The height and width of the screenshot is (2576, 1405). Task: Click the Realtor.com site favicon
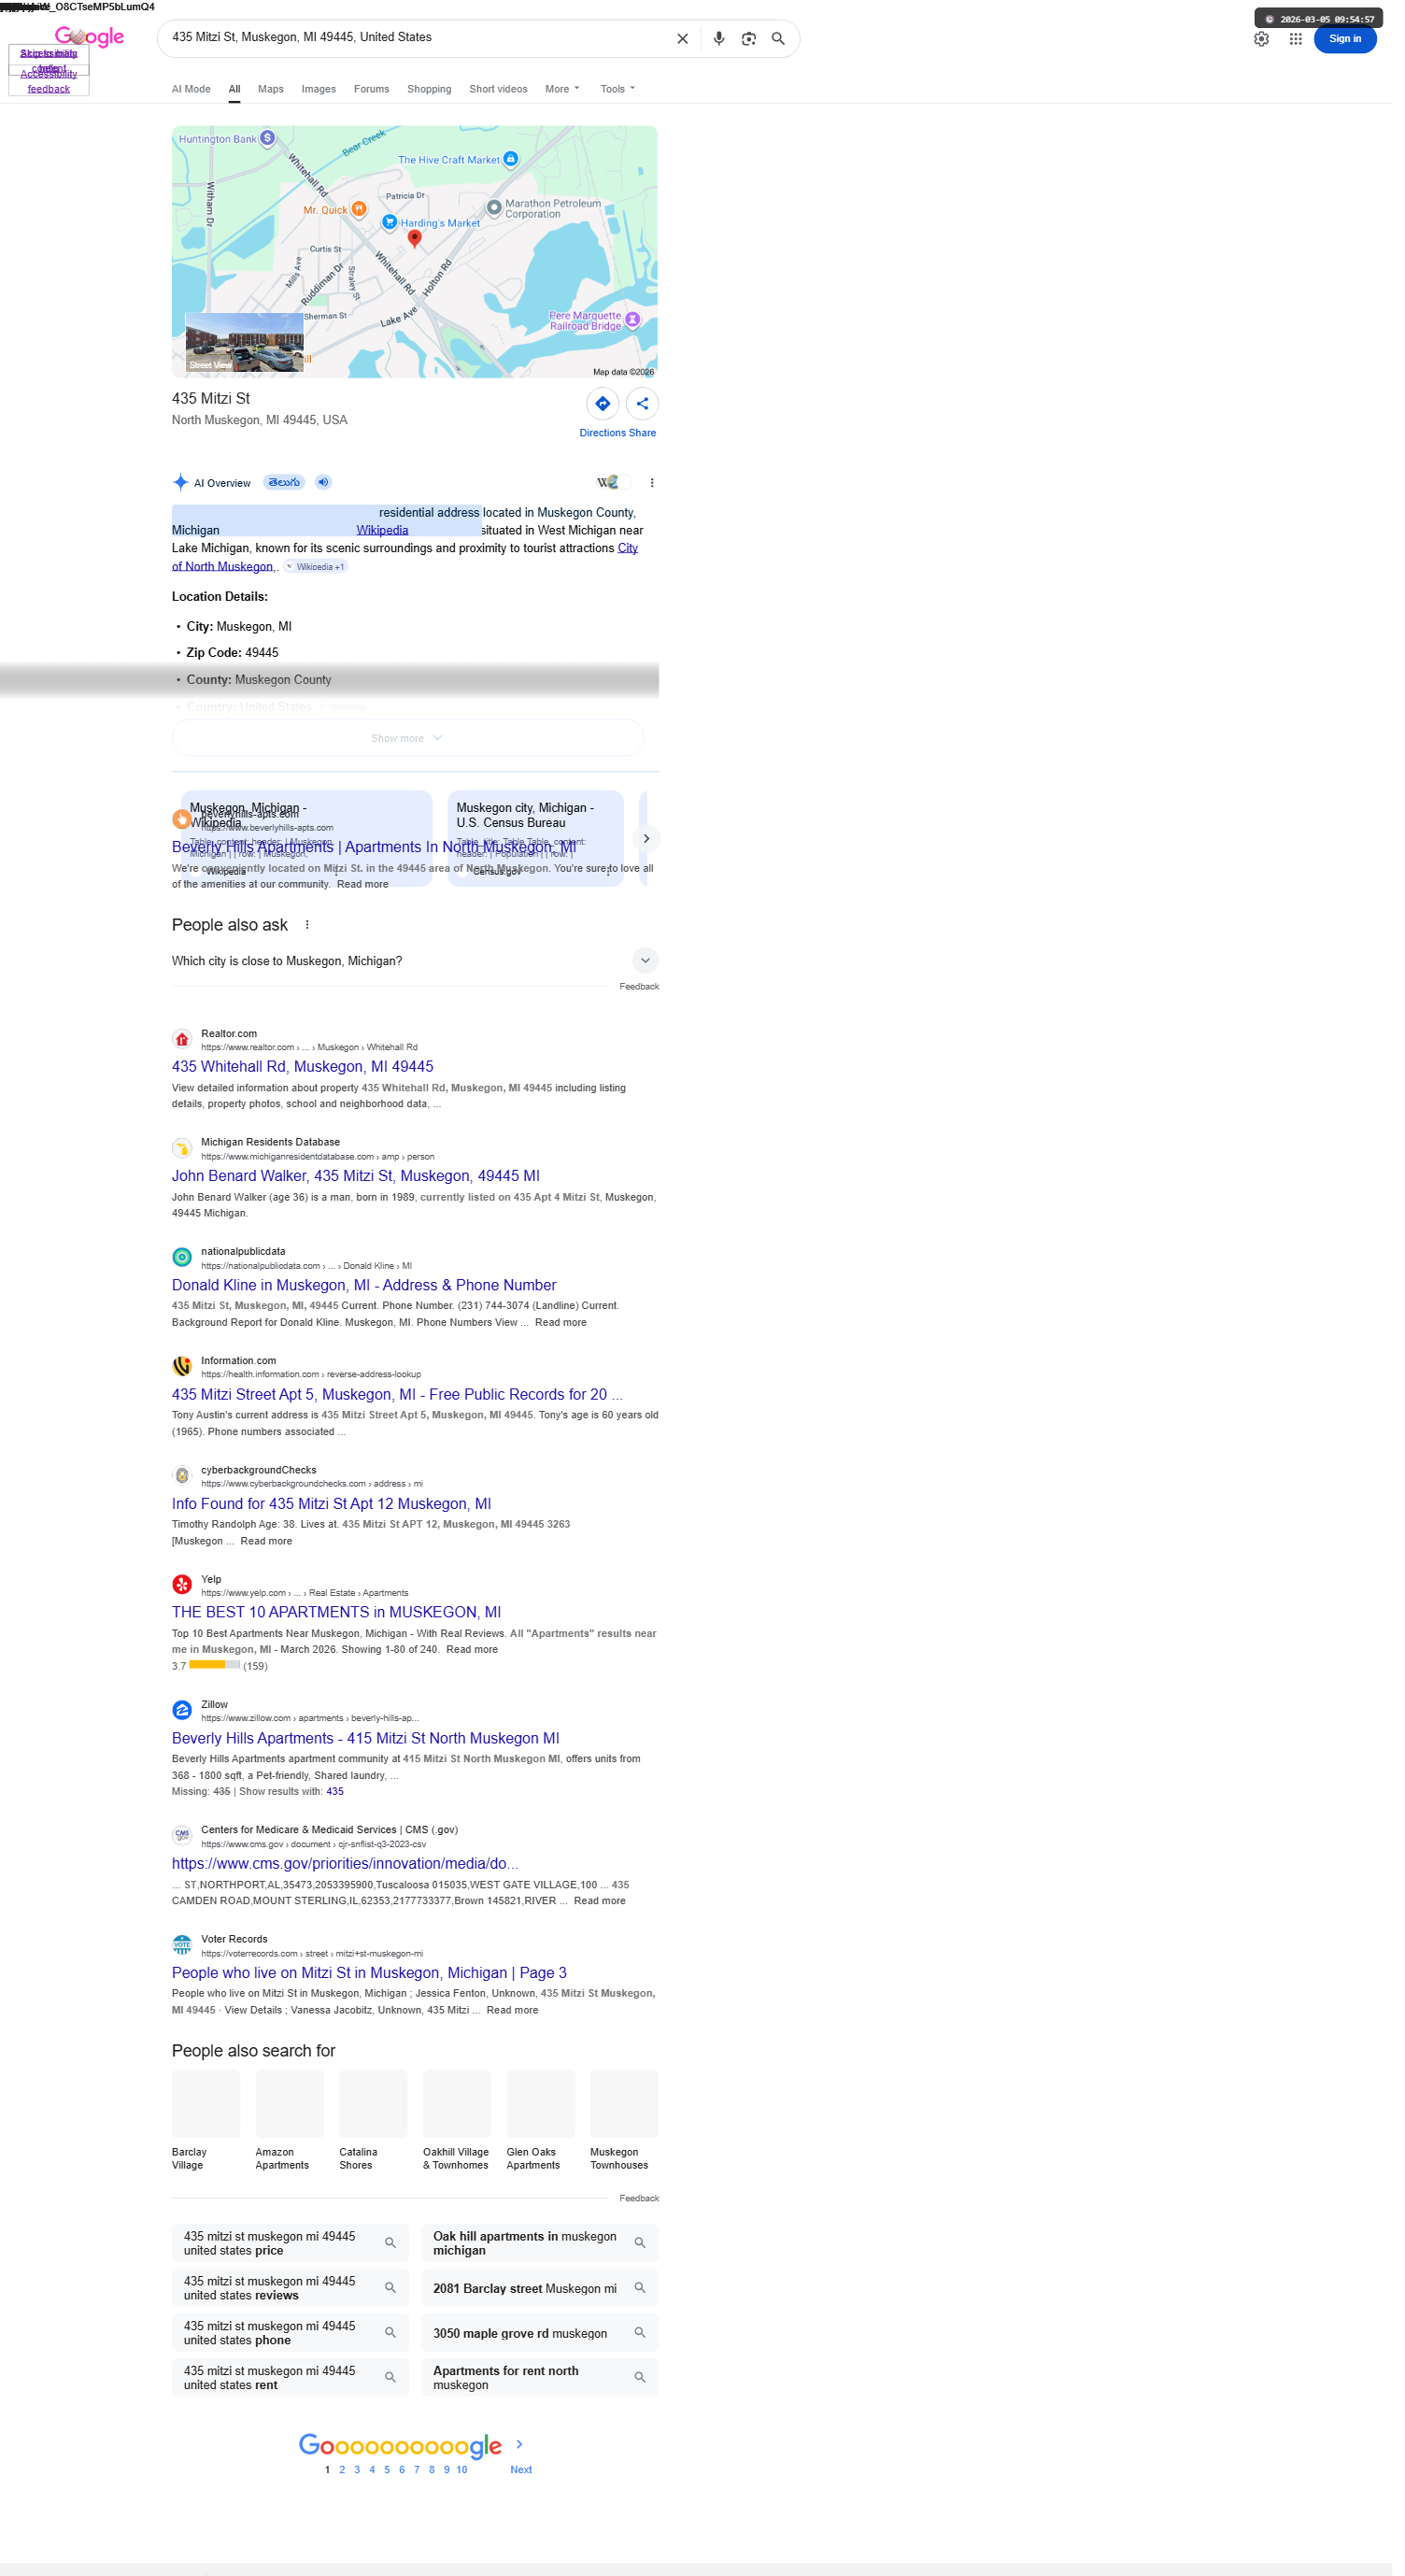pos(182,1040)
